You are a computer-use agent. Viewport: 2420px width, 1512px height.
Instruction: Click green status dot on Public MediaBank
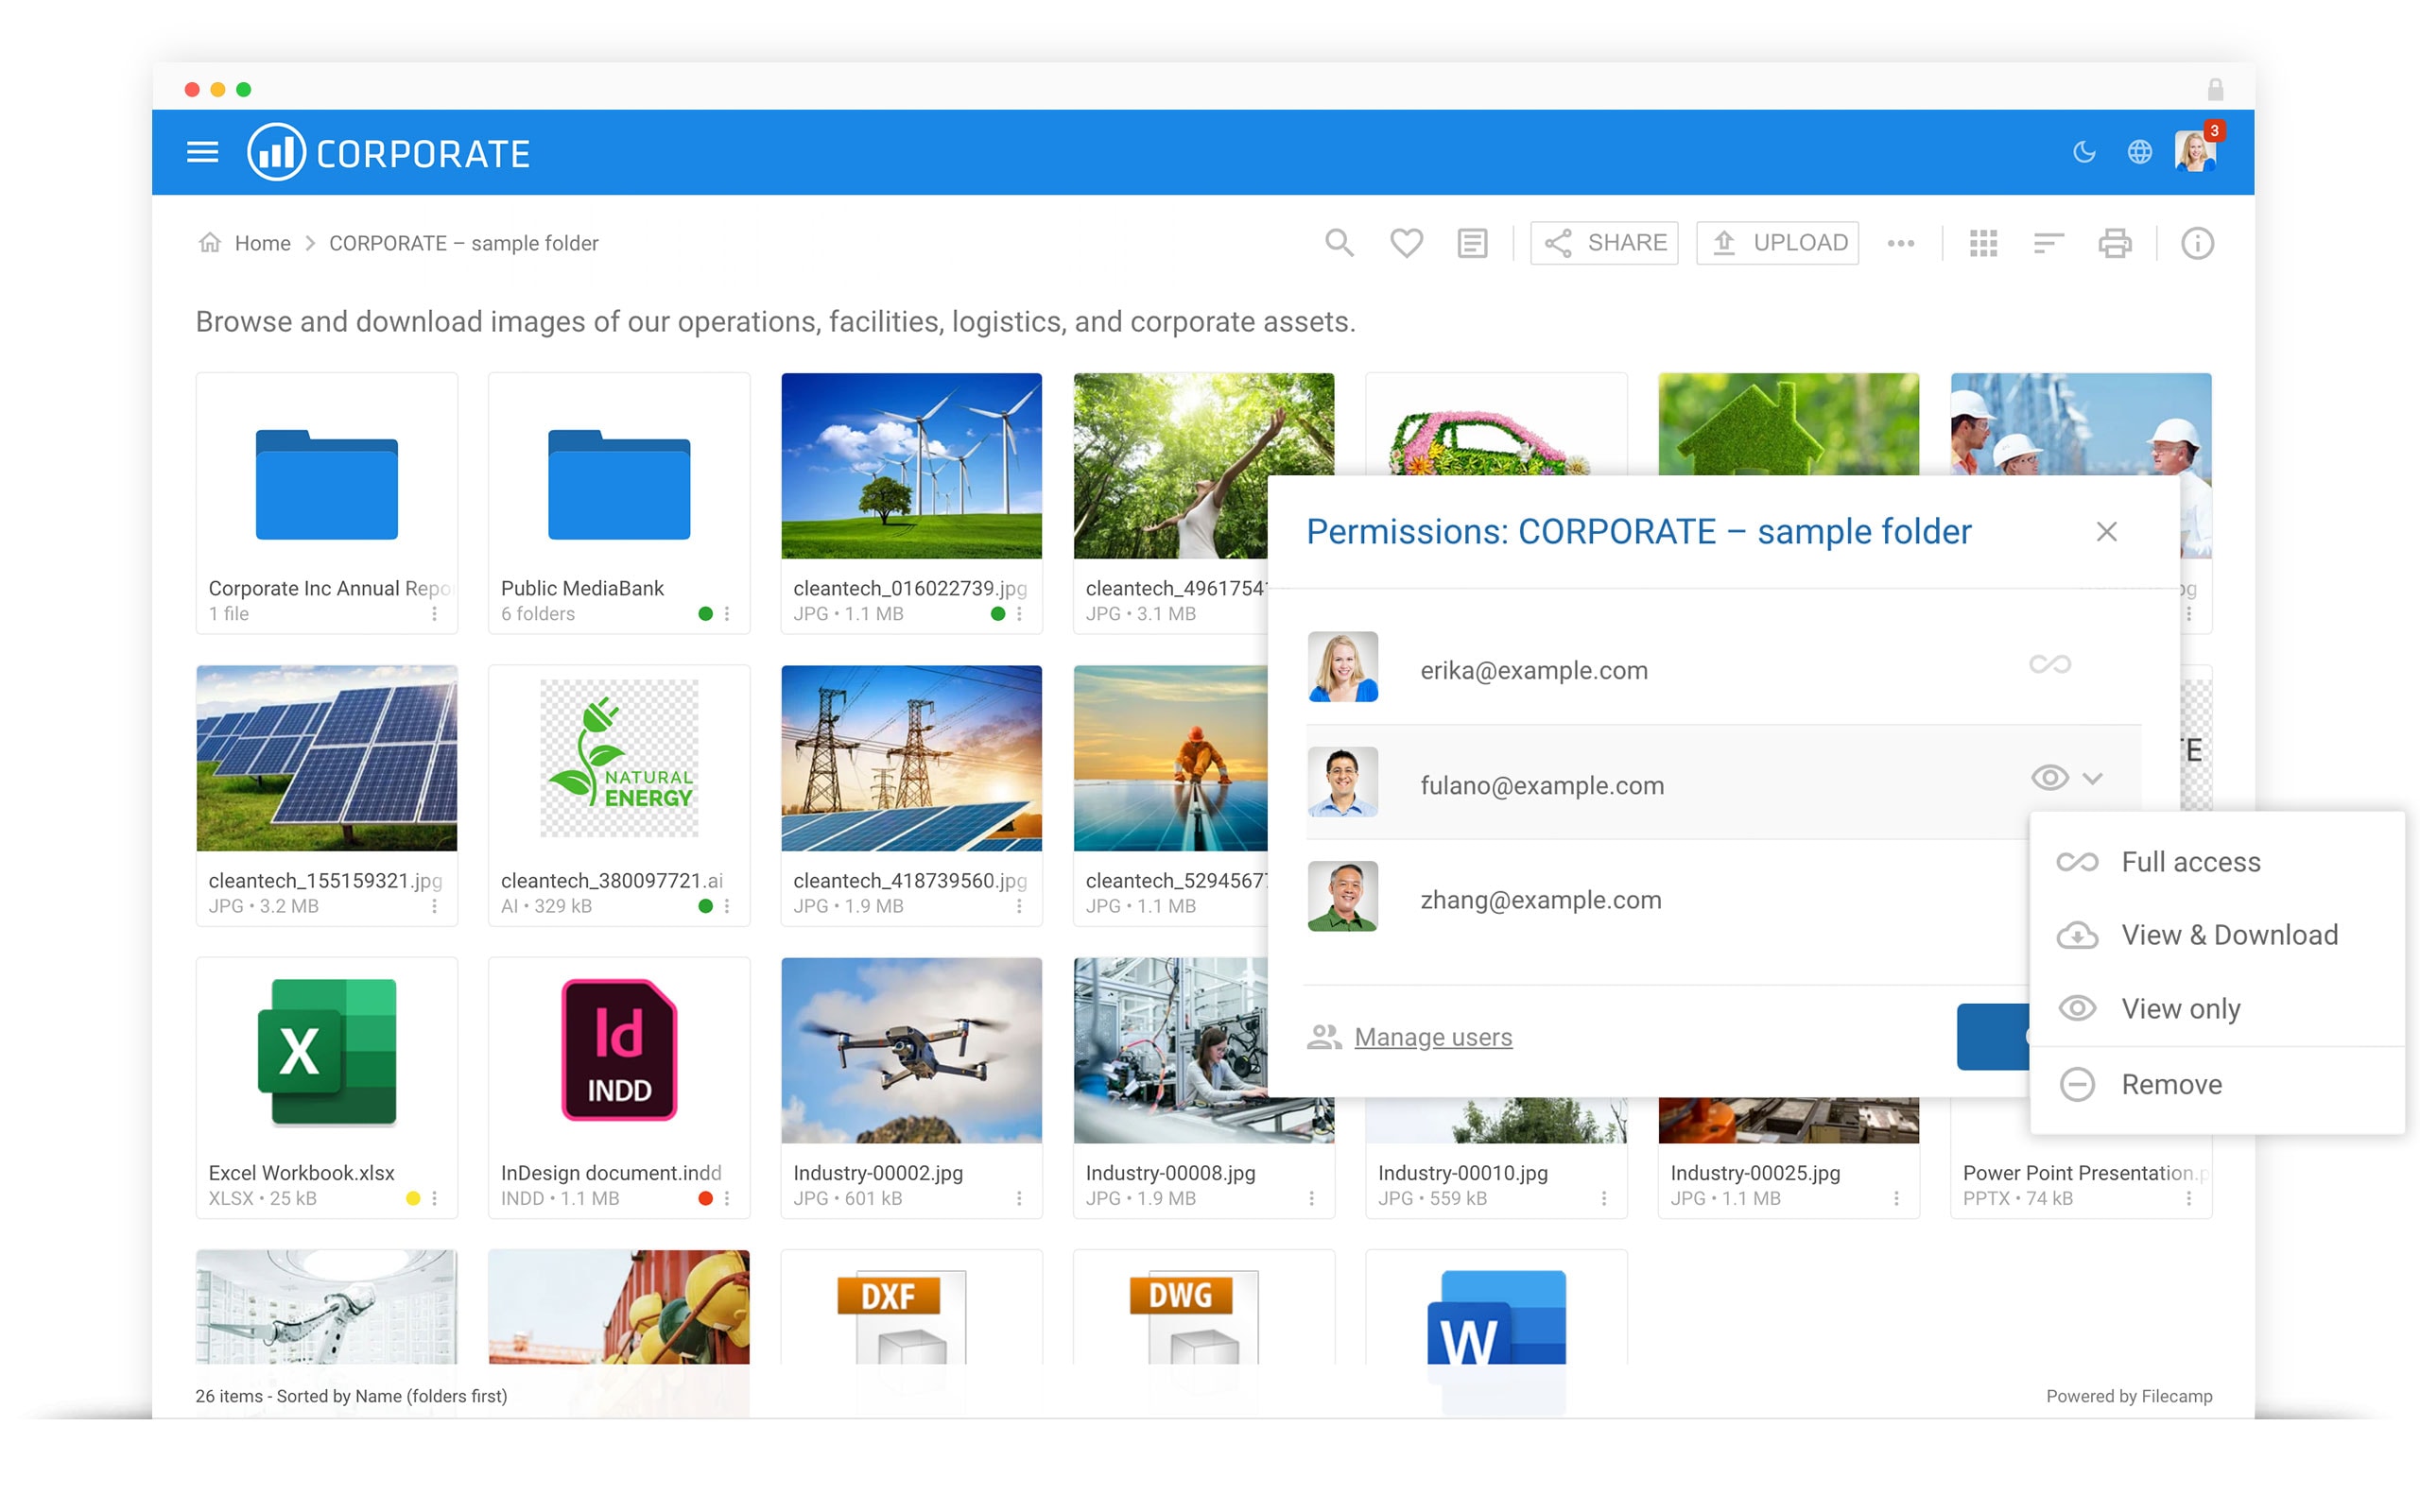(x=705, y=614)
